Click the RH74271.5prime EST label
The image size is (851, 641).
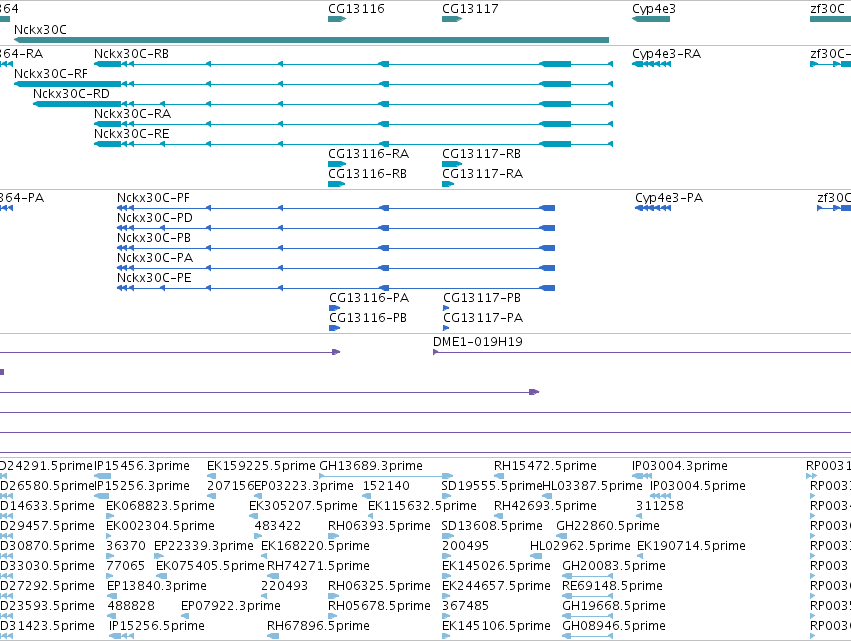point(318,566)
